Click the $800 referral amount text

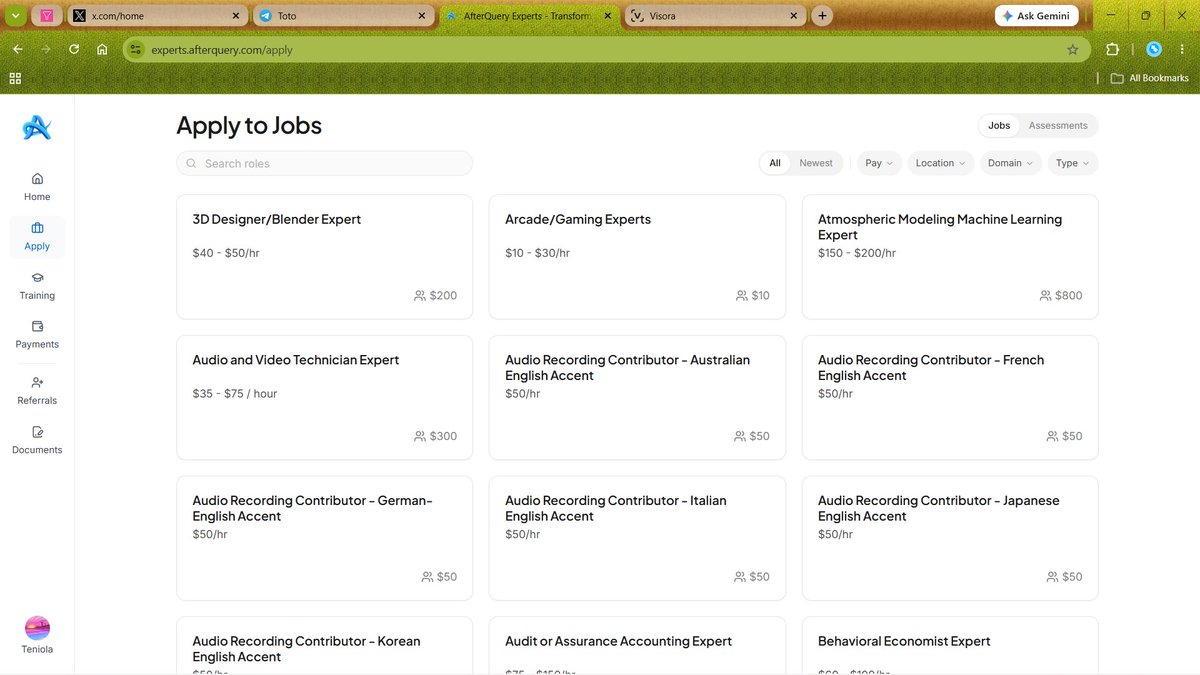point(1069,296)
